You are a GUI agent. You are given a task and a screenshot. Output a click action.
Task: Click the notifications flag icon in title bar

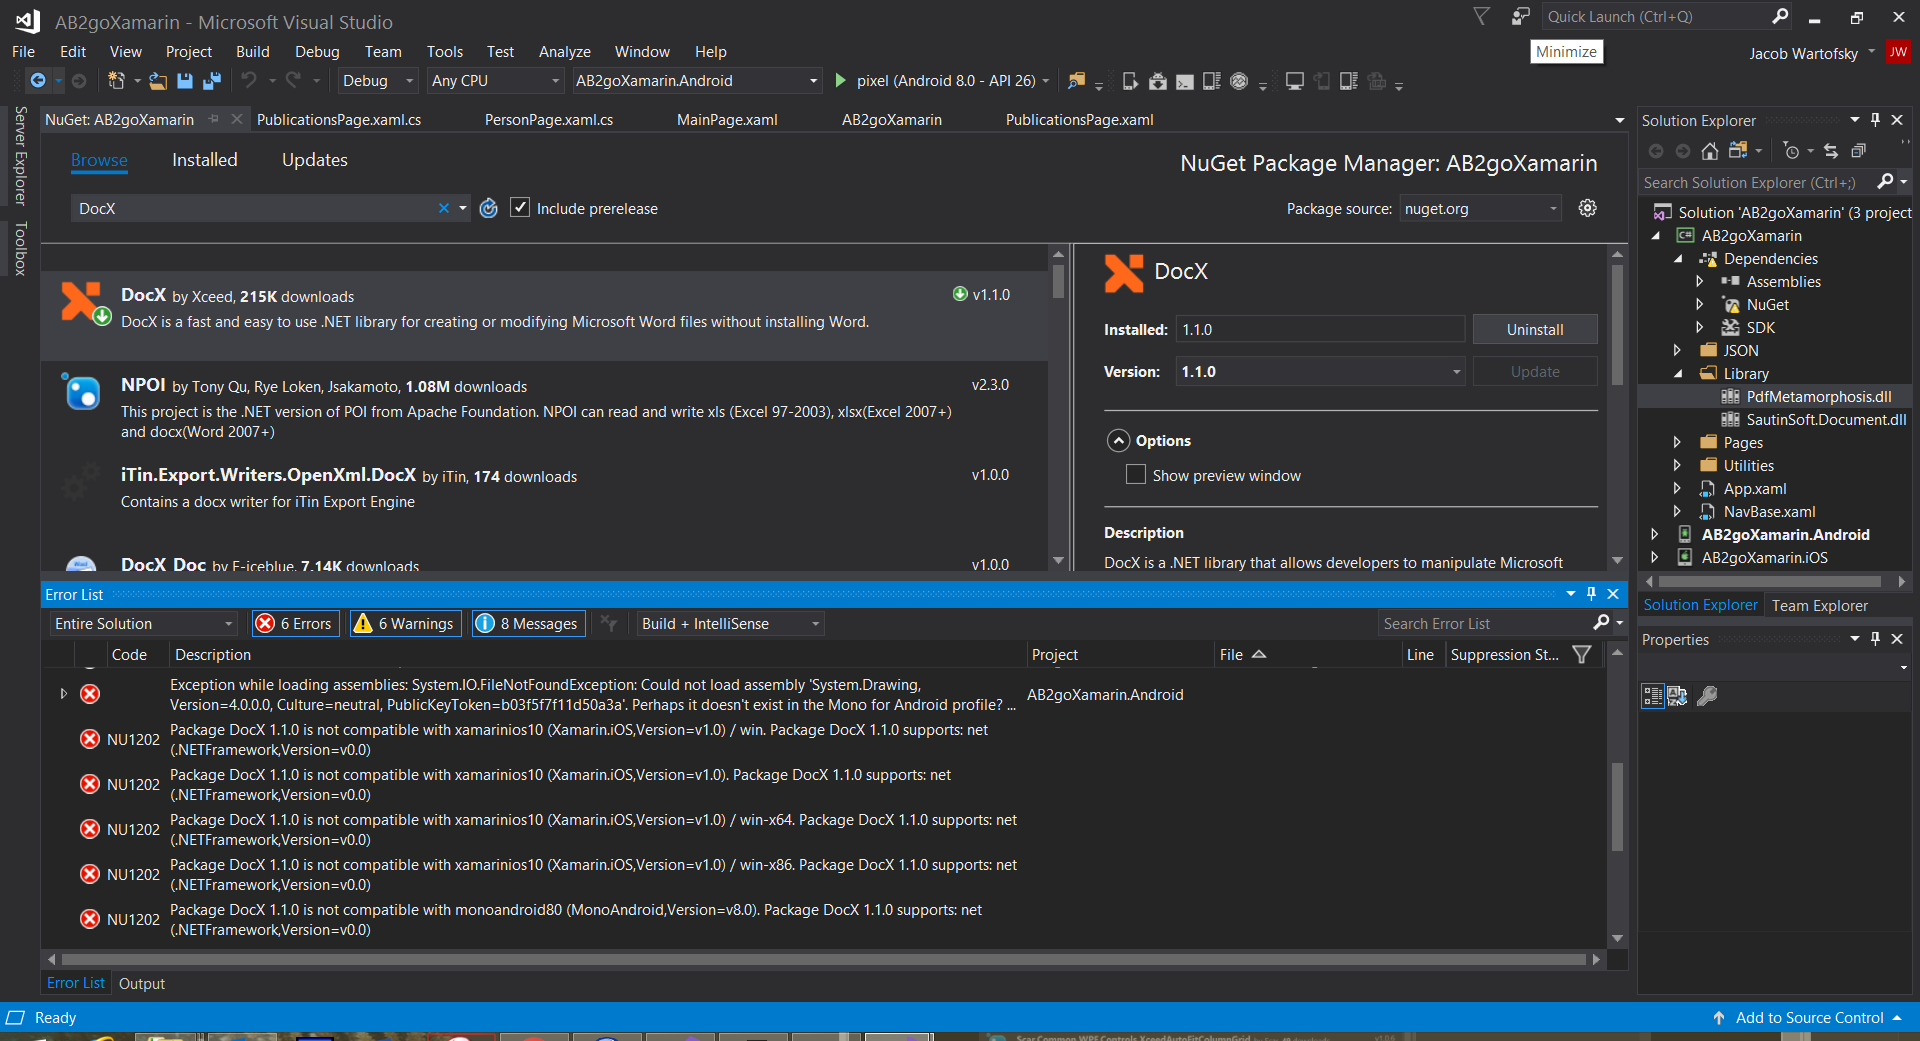coord(1482,16)
